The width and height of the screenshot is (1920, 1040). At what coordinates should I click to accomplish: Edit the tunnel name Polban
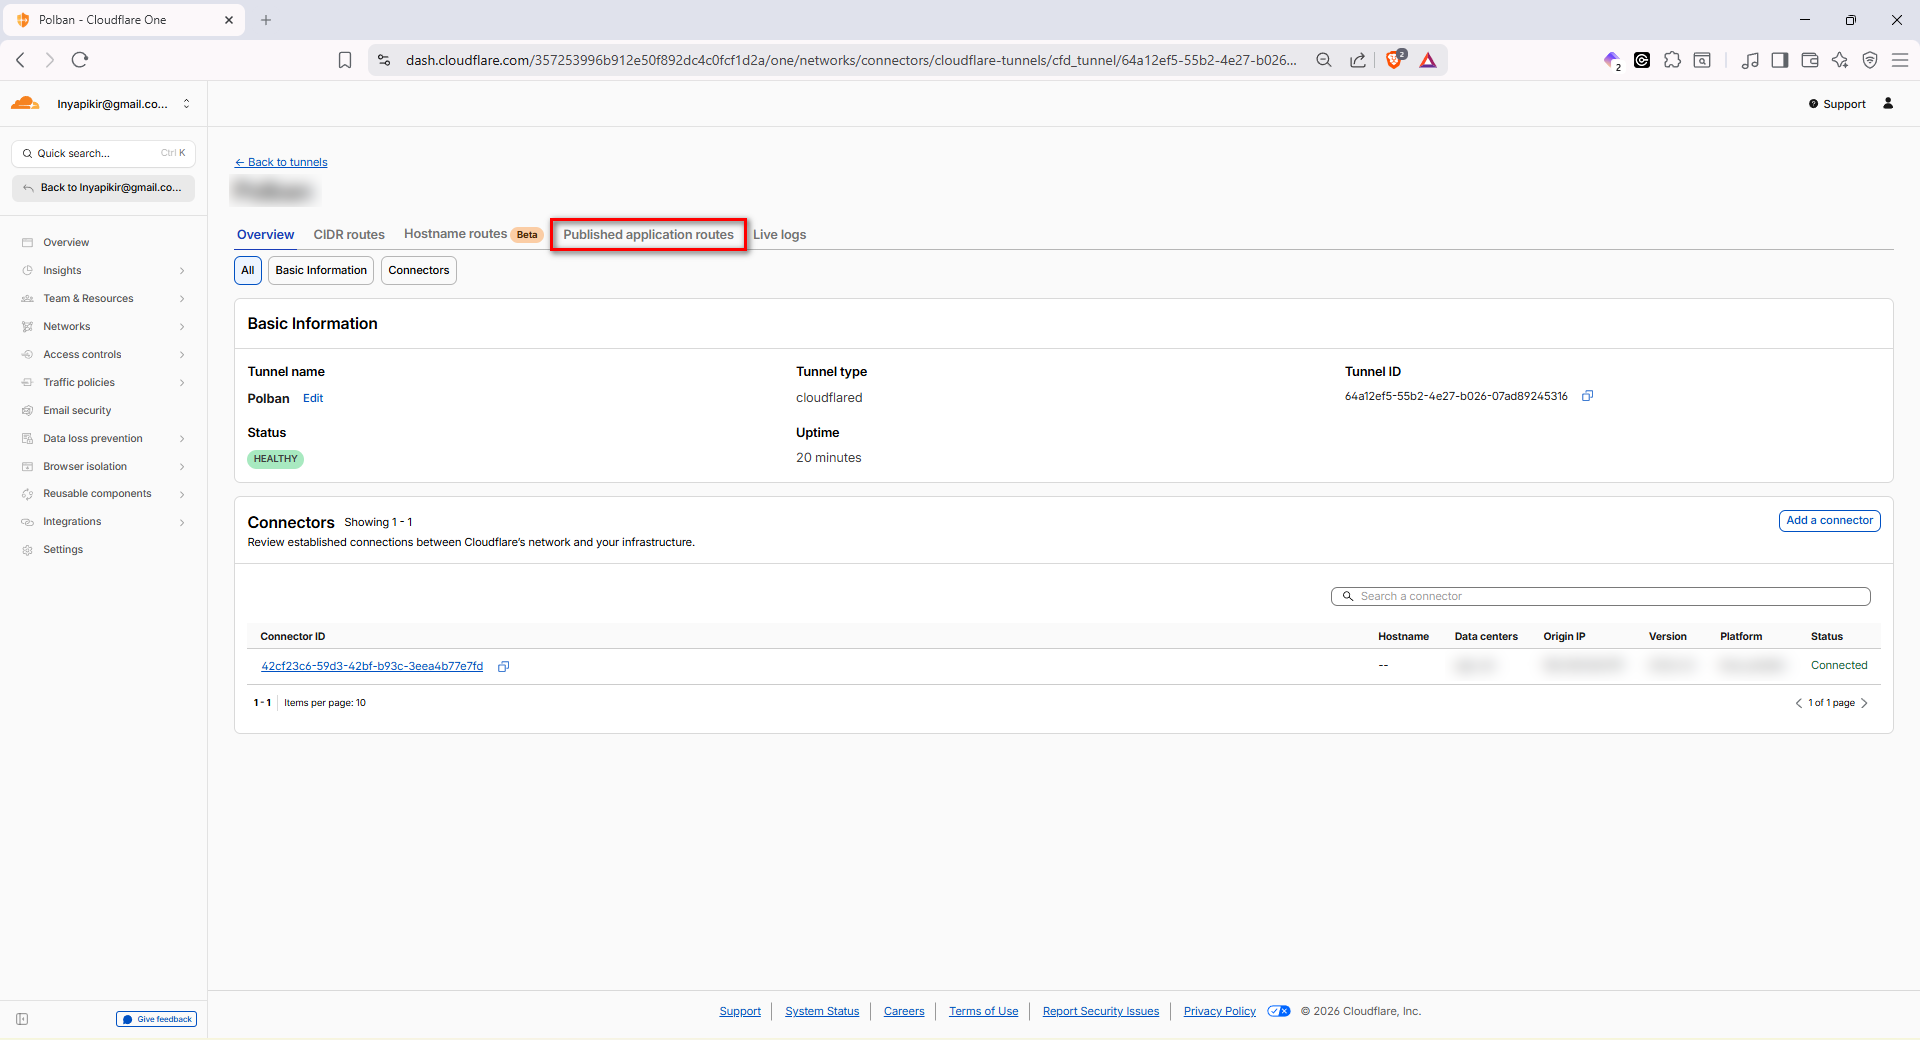click(x=313, y=398)
